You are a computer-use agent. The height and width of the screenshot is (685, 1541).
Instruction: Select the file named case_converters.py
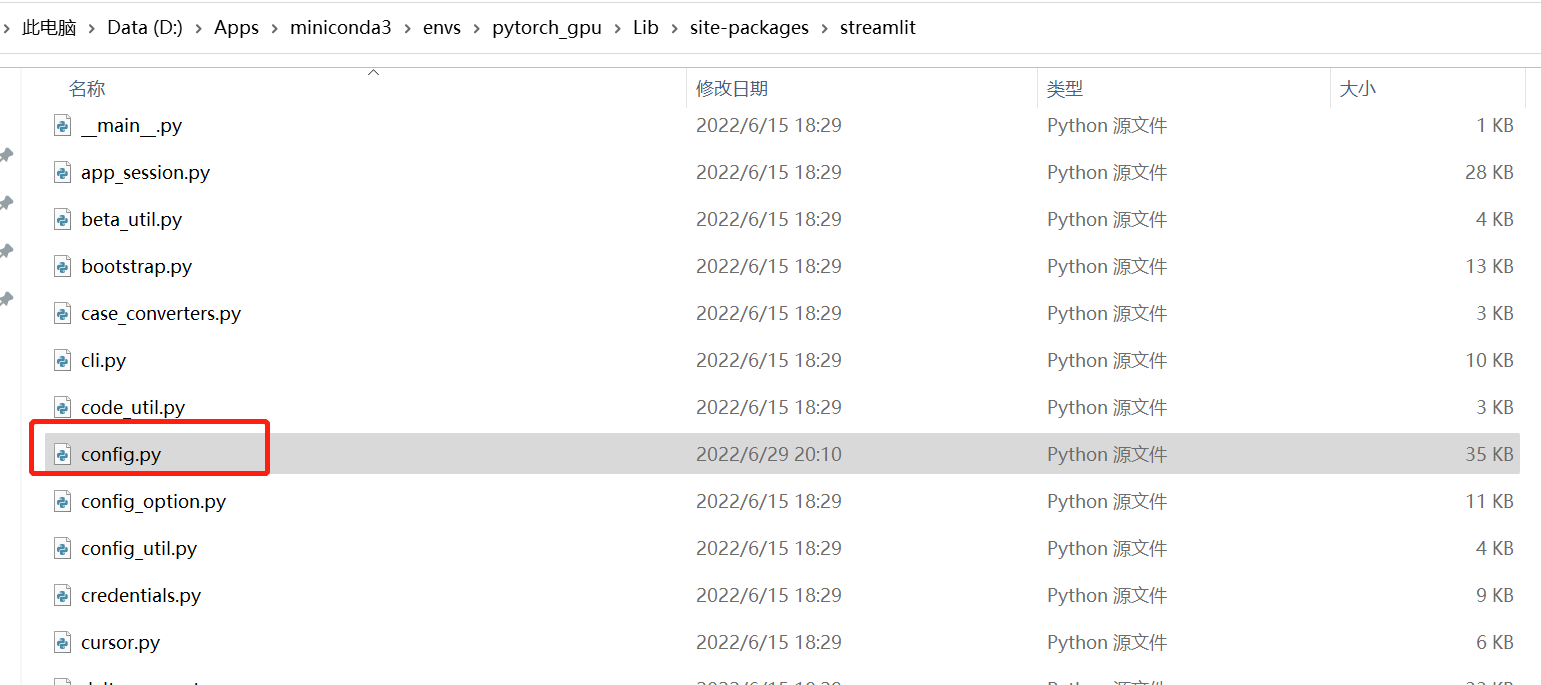tap(161, 314)
